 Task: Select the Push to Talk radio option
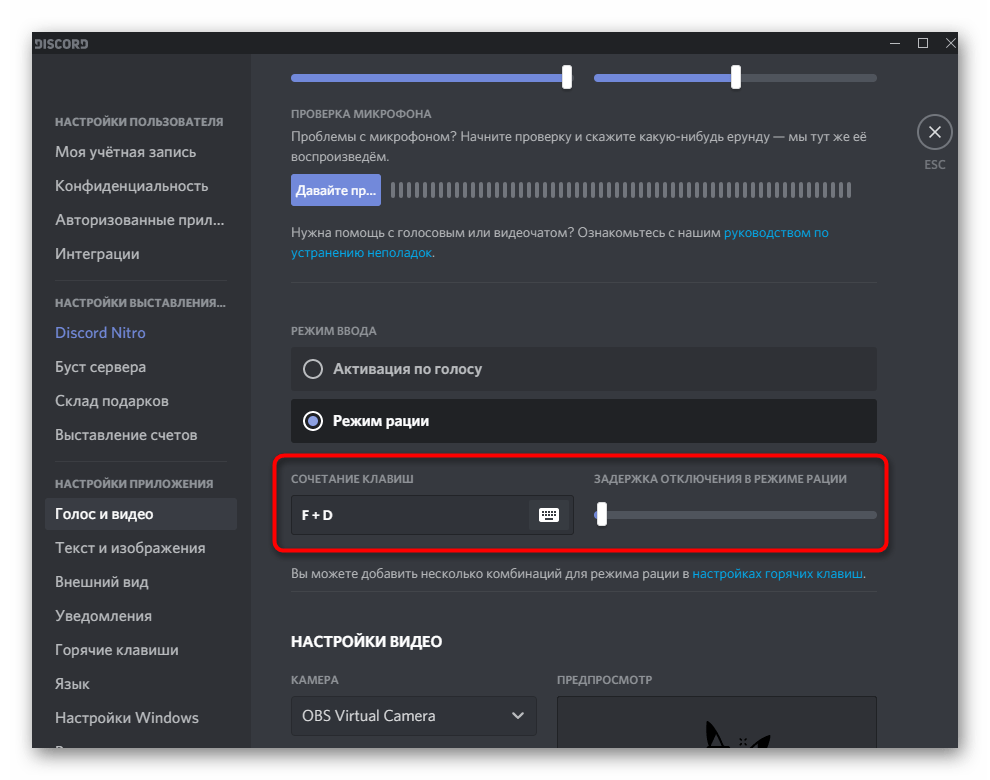click(x=583, y=421)
